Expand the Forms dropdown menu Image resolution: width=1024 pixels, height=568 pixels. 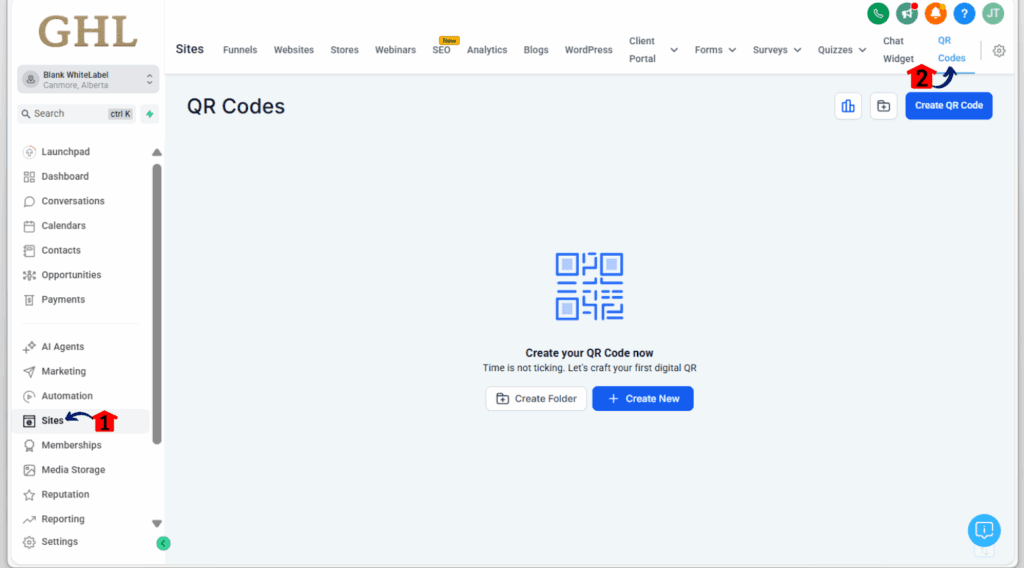point(715,50)
